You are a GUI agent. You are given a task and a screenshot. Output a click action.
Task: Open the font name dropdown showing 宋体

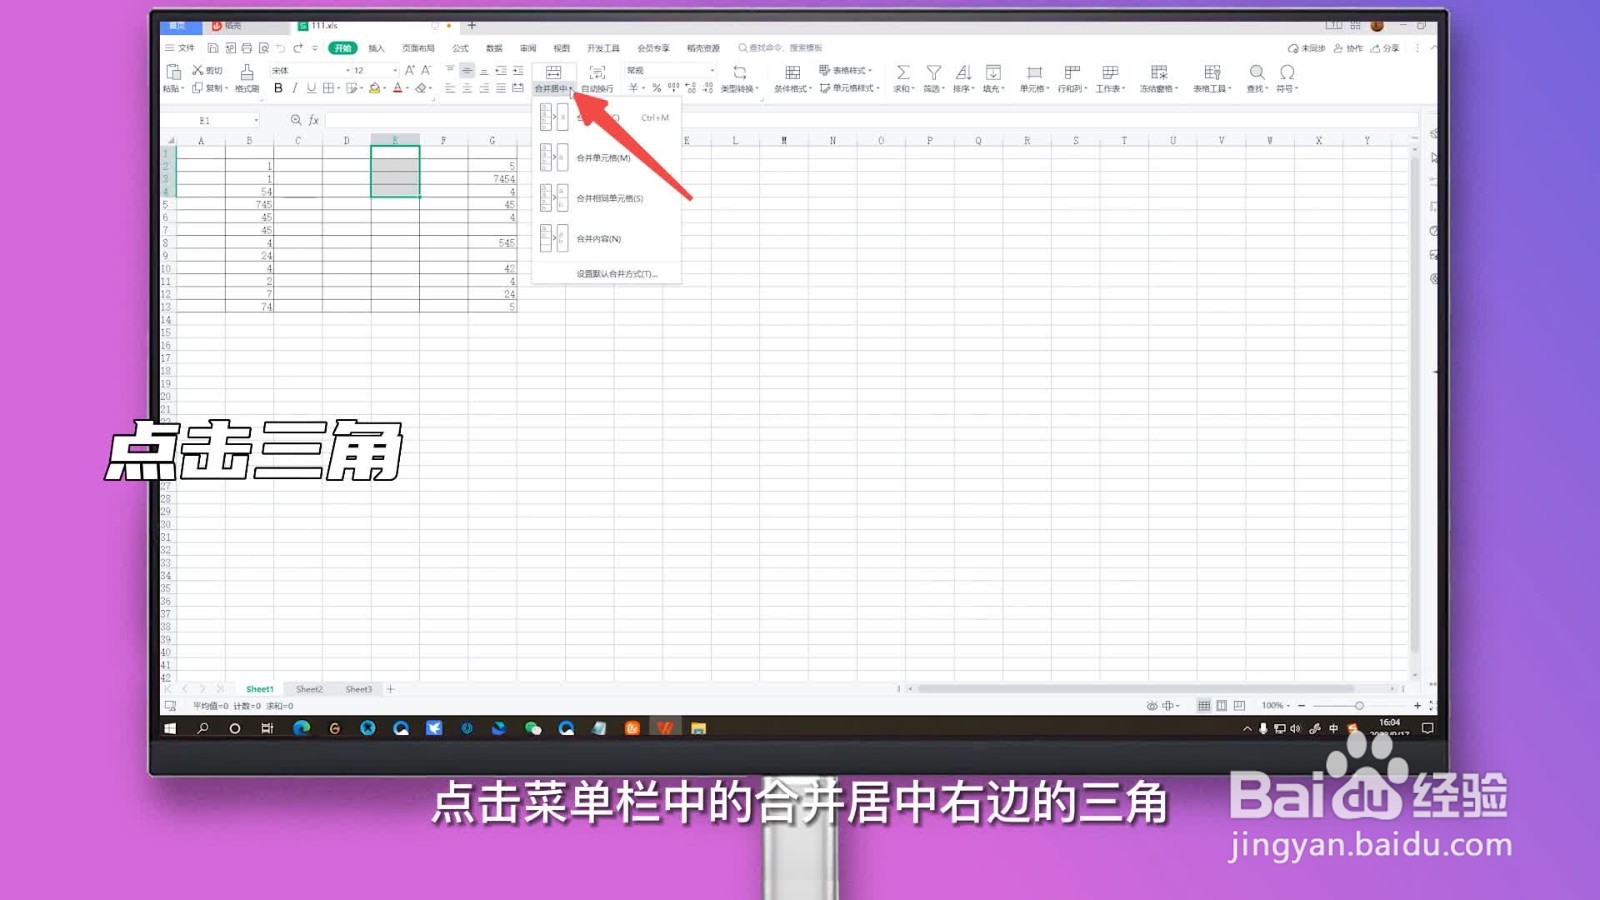coord(305,70)
